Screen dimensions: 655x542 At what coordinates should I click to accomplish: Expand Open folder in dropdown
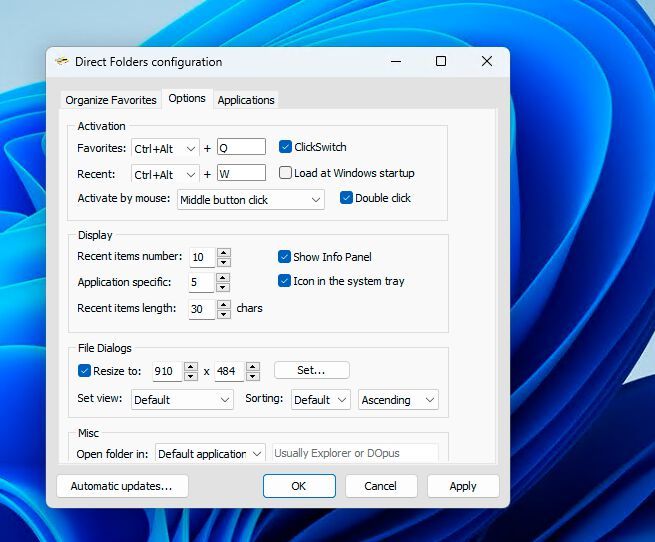tap(210, 453)
